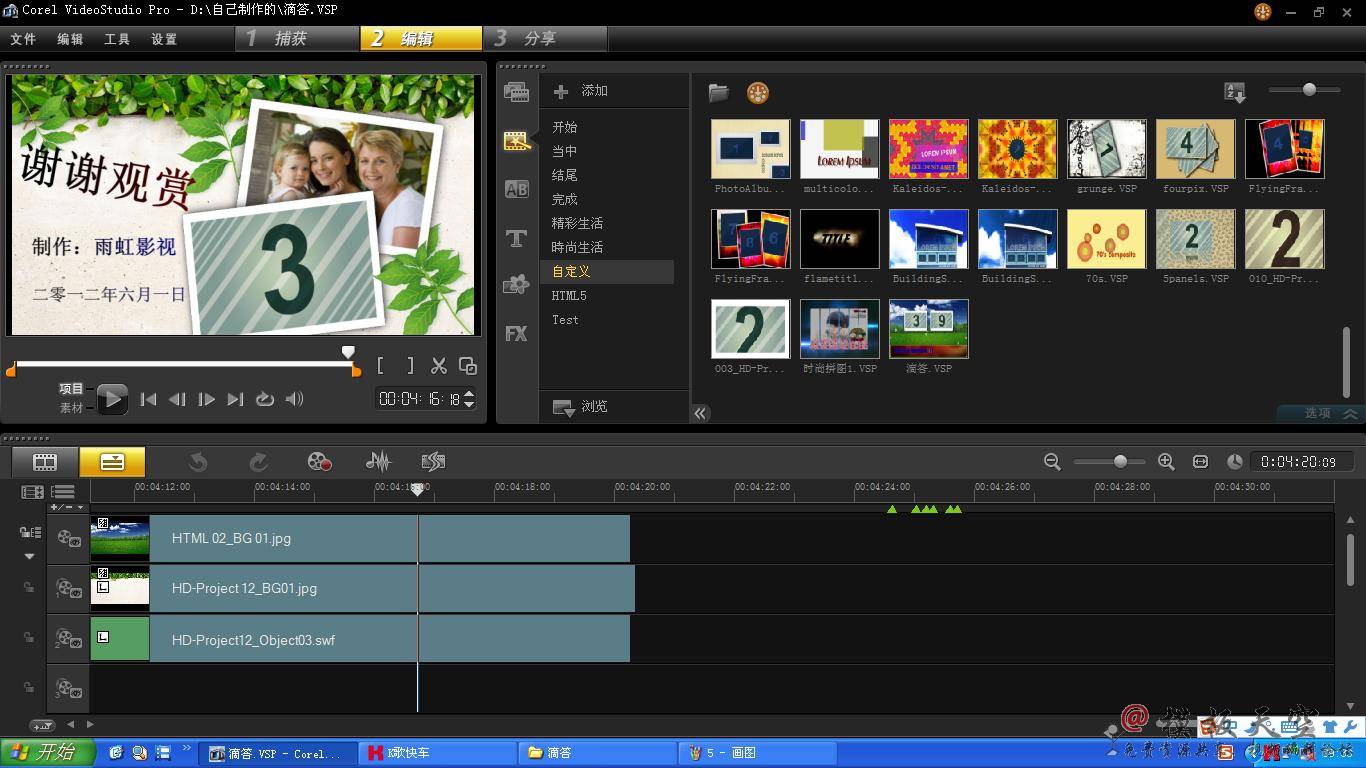Expand ripple editing options down arrow
This screenshot has width=1366, height=768.
[x=29, y=556]
